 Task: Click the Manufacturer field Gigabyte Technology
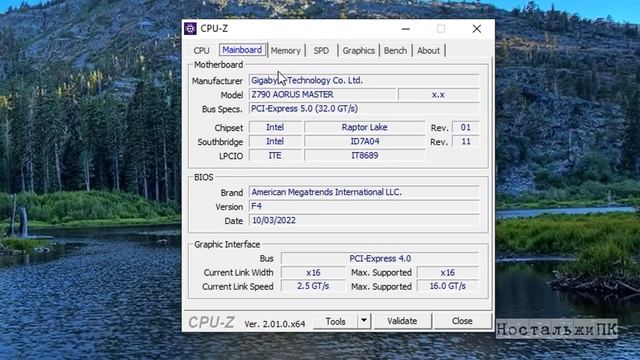tap(364, 80)
